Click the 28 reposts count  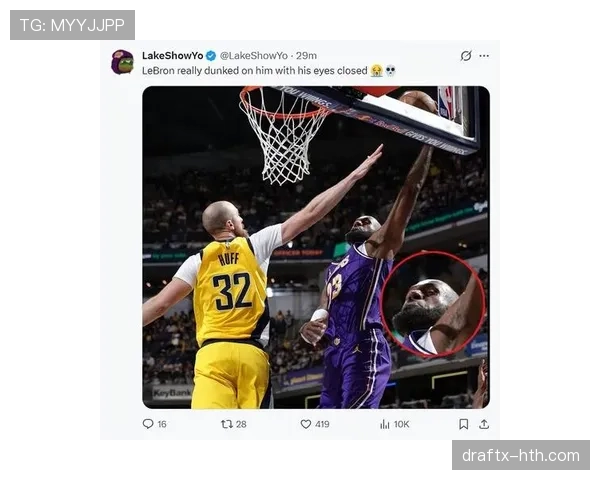241,424
